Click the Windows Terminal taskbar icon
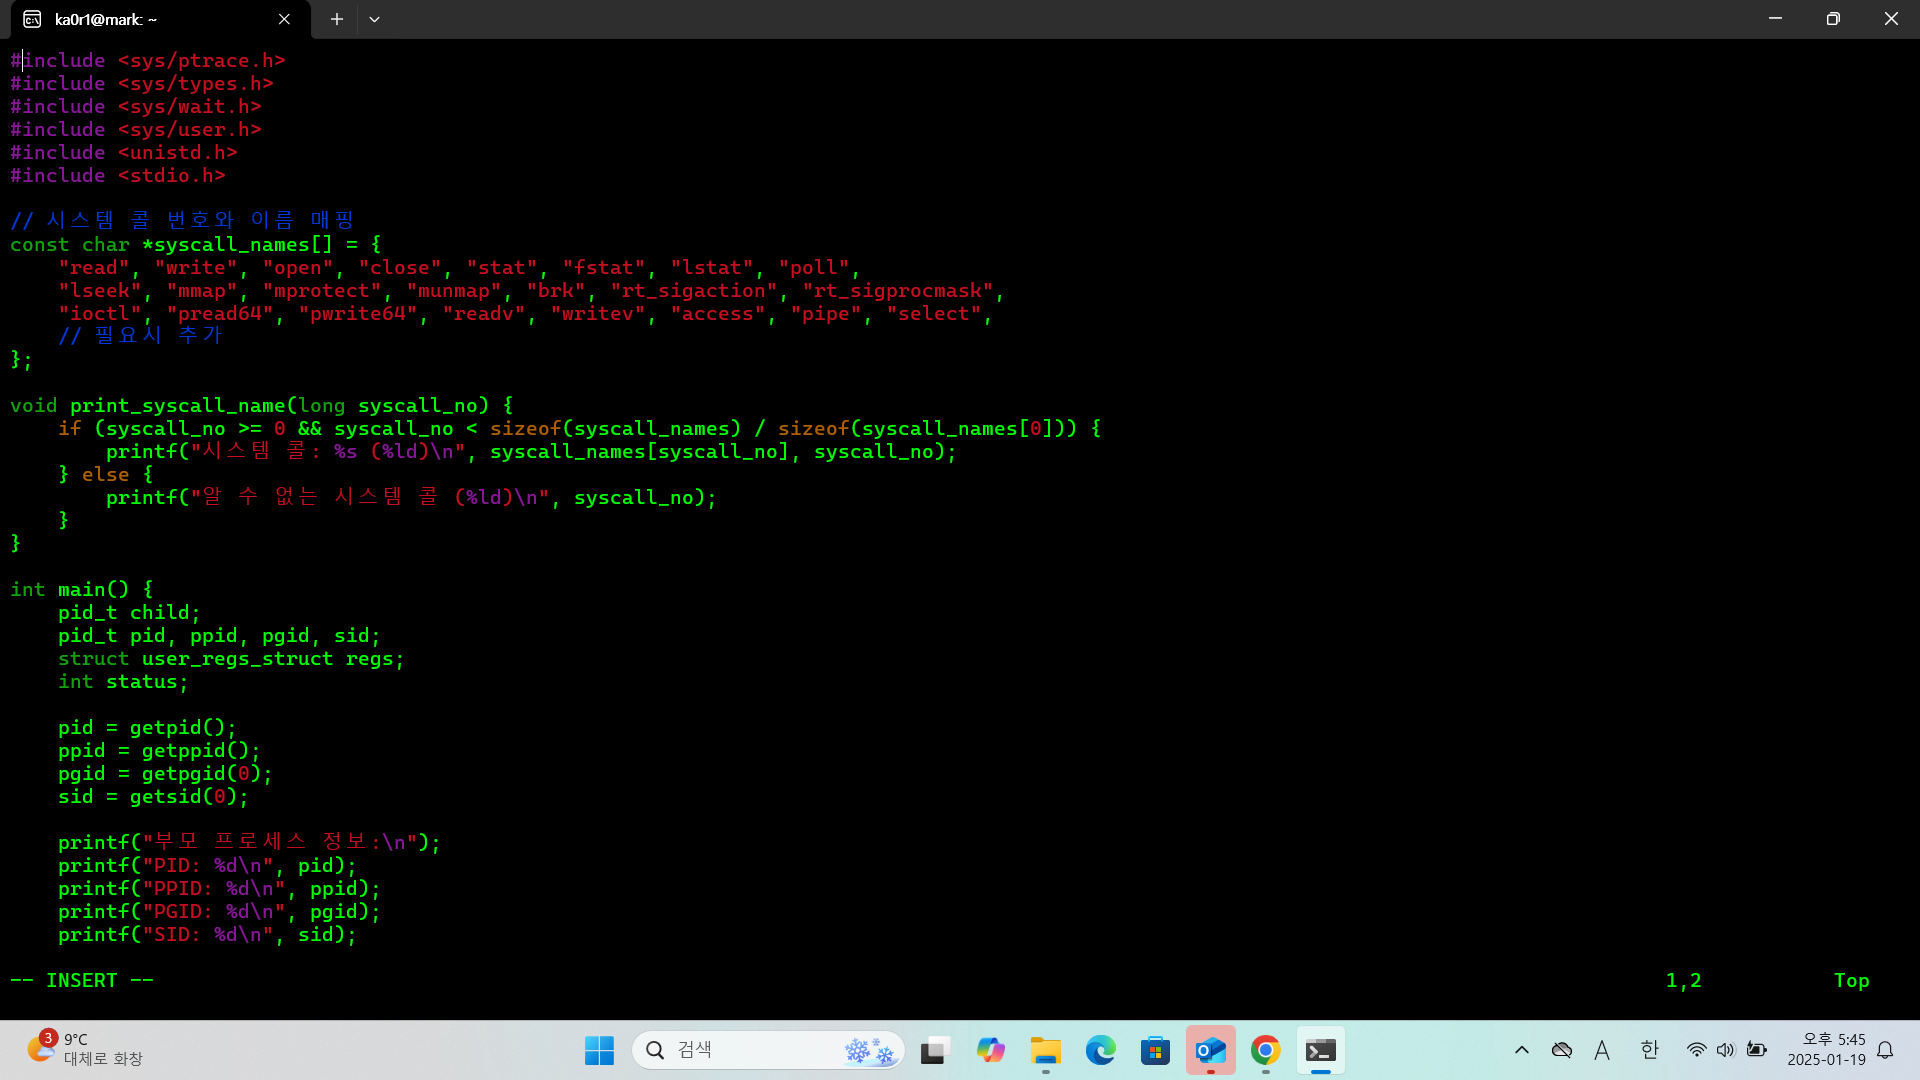This screenshot has height=1080, width=1920. (1320, 1050)
